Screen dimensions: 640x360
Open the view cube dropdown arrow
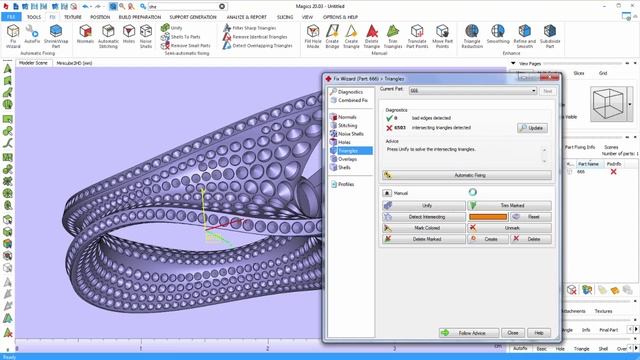tap(630, 104)
